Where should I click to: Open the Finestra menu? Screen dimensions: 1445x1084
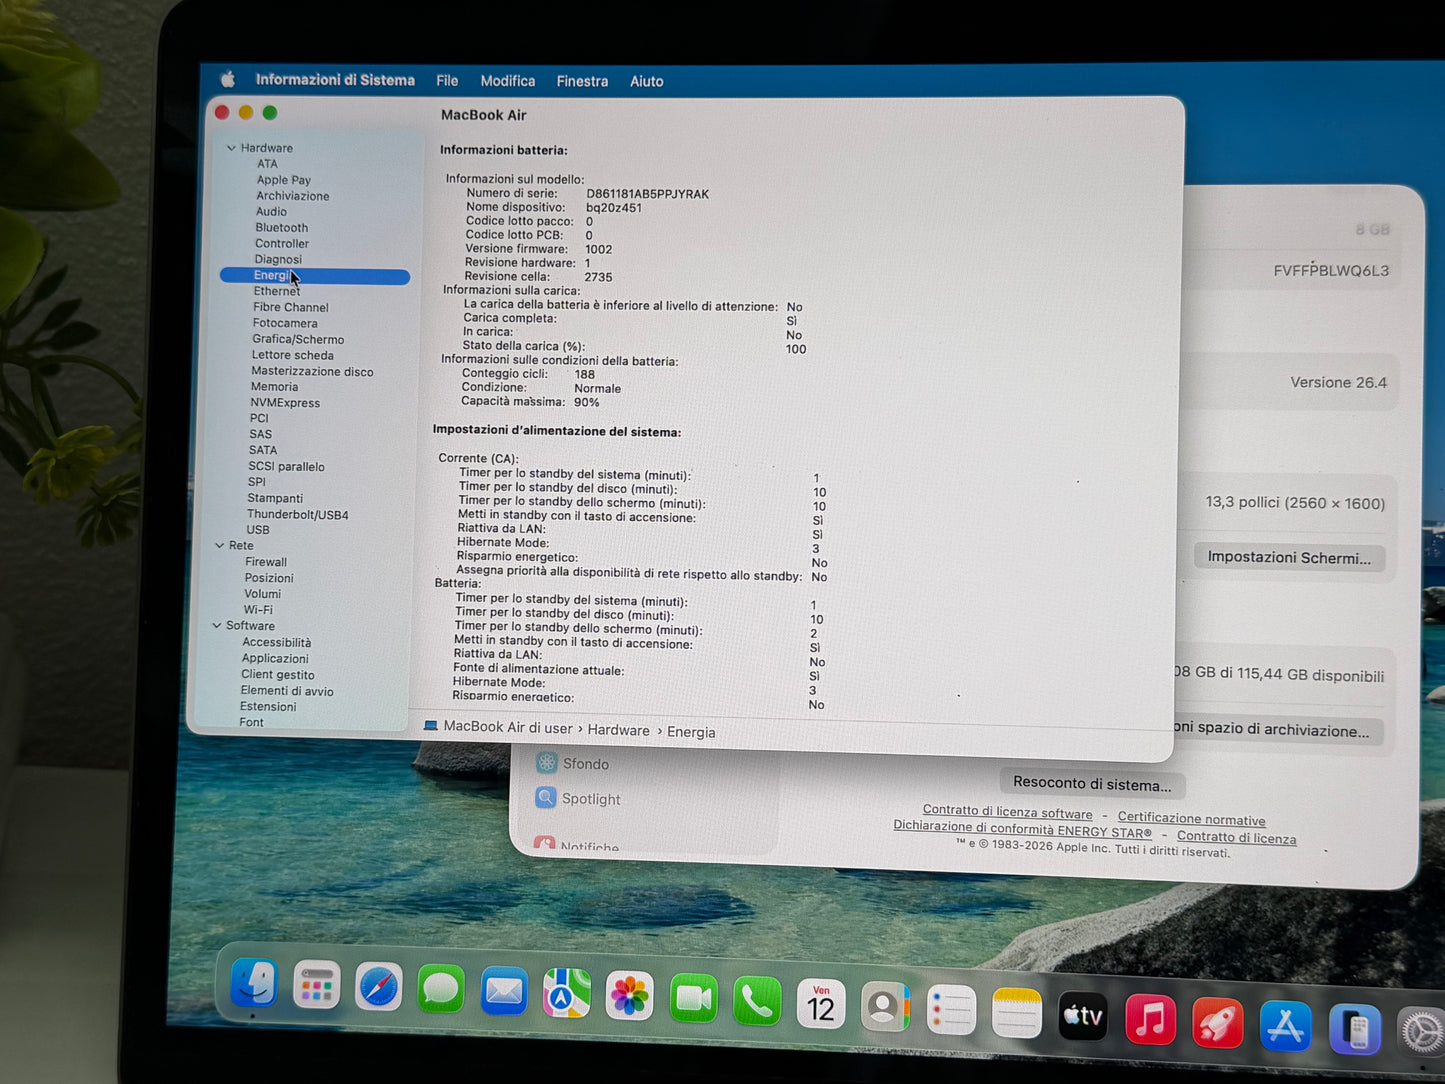(x=582, y=81)
